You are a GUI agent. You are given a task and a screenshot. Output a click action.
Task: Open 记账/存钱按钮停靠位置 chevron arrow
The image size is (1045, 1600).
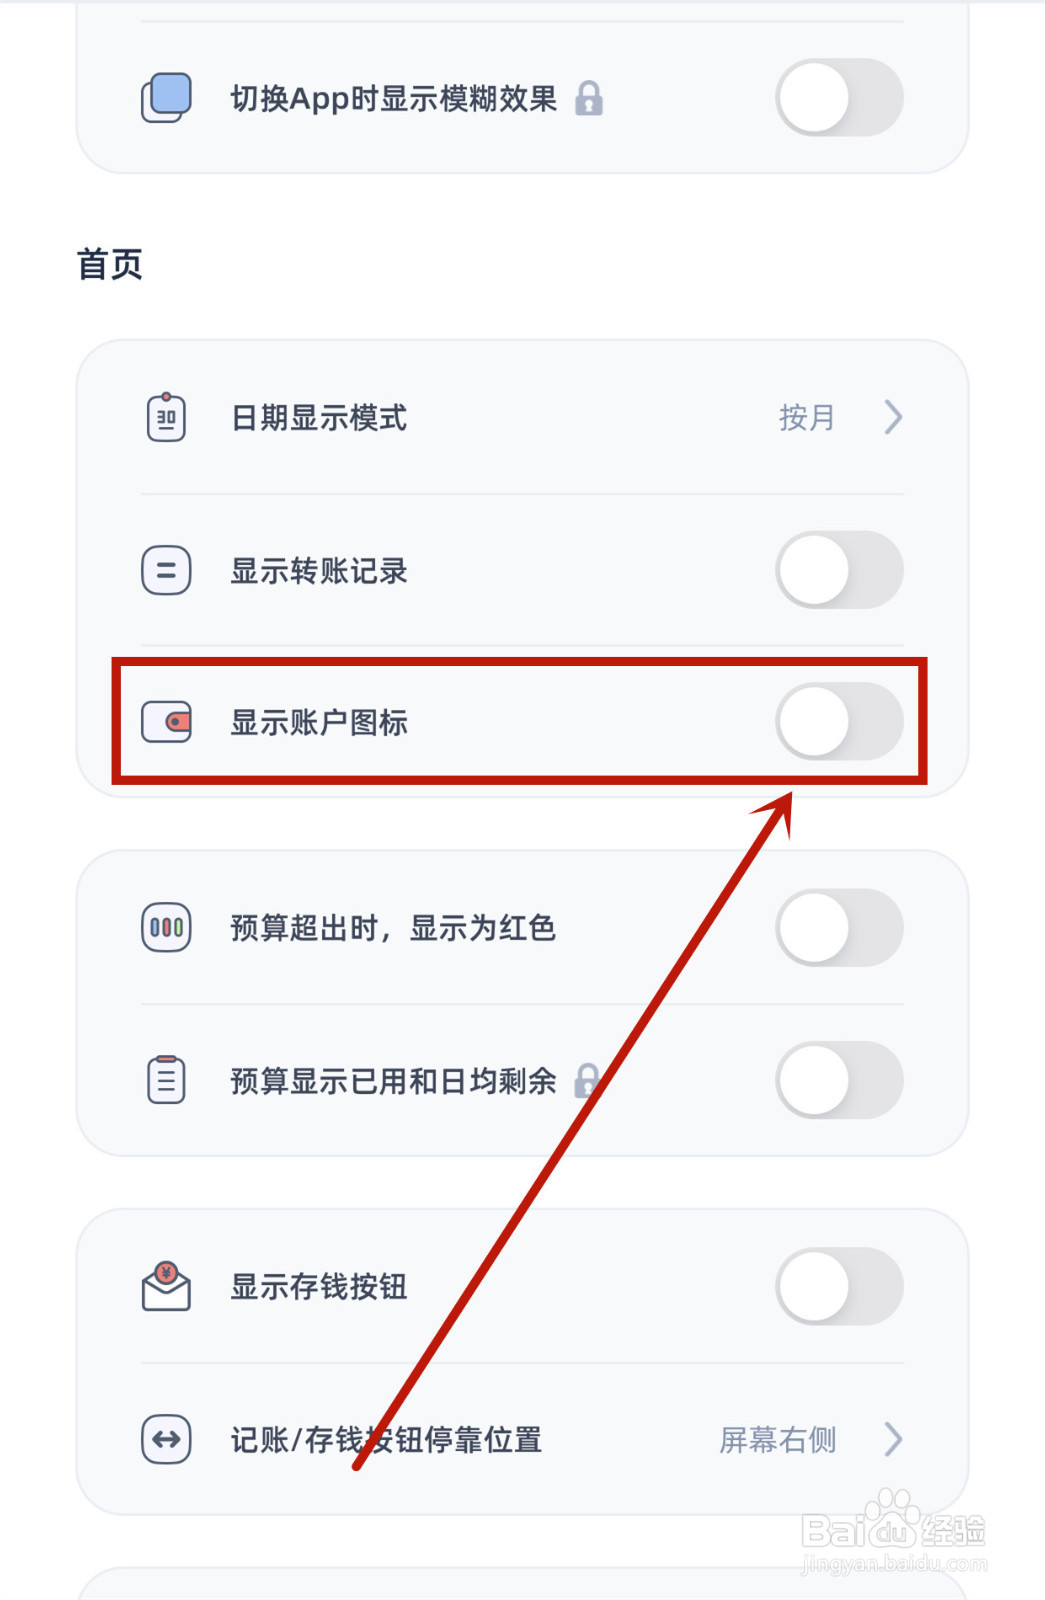[x=893, y=1439]
